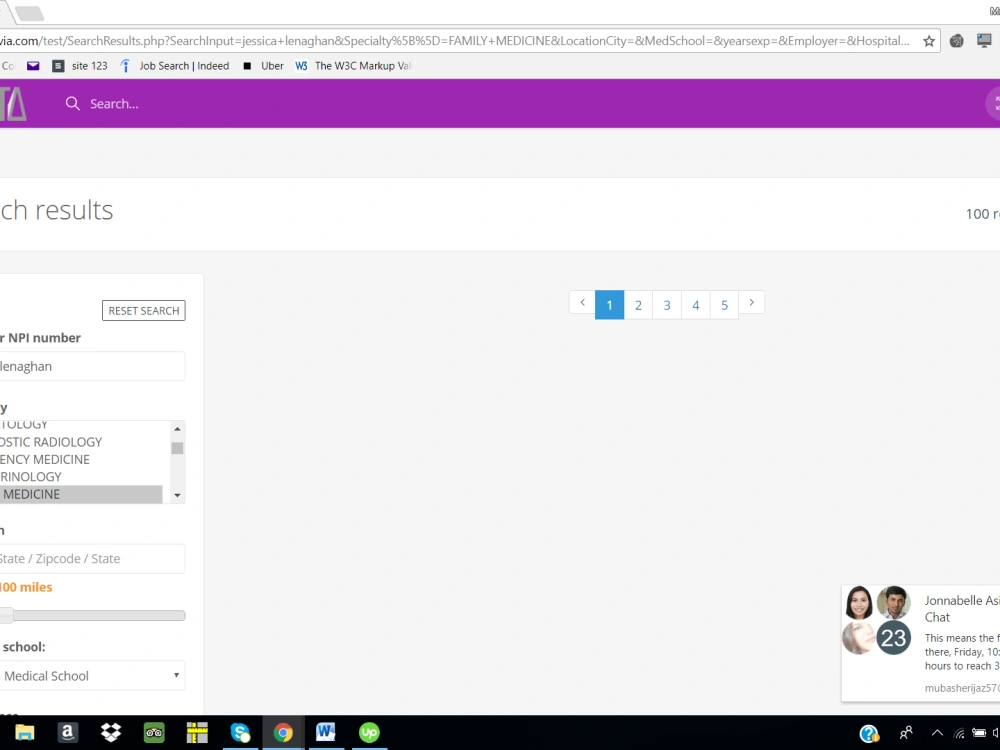
Task: Launch Skype from the taskbar
Action: (240, 733)
